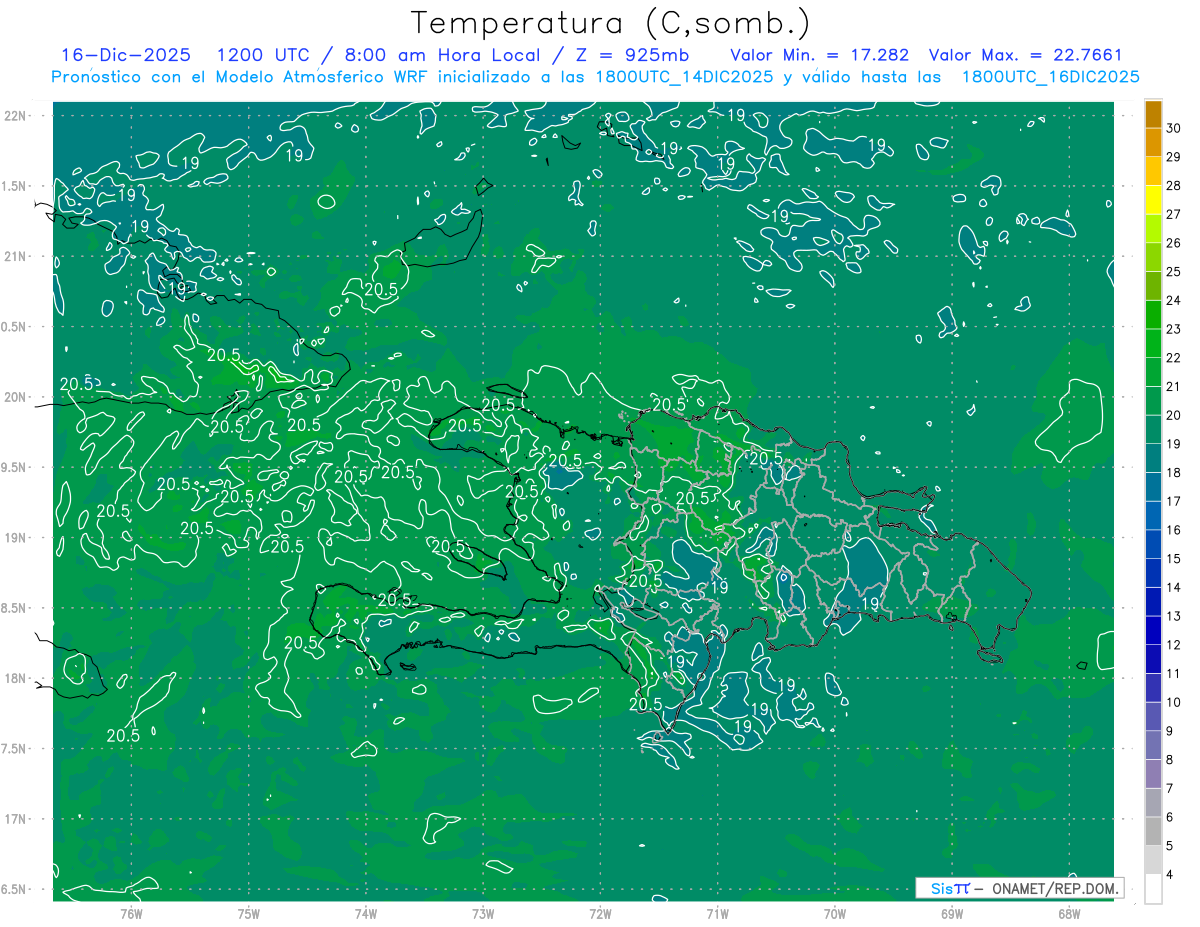This screenshot has height=927, width=1200.
Task: Click the '18N' latitude axis label
Action: 16,678
